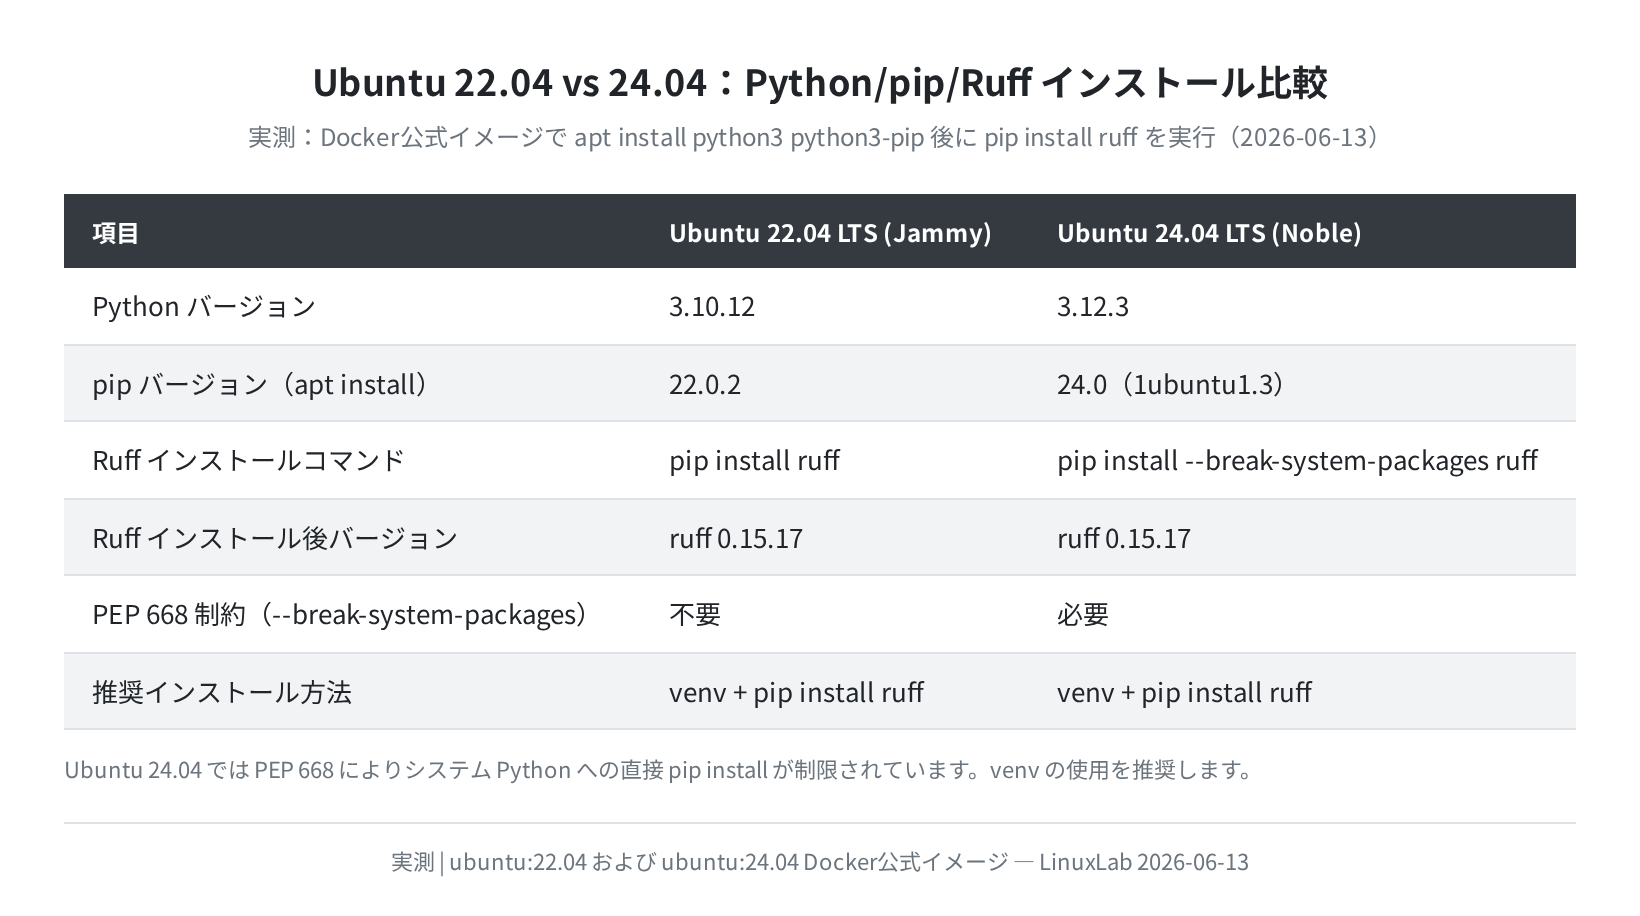Click the footer source line mentioning LinuxLab
1640x916 pixels.
point(820,862)
